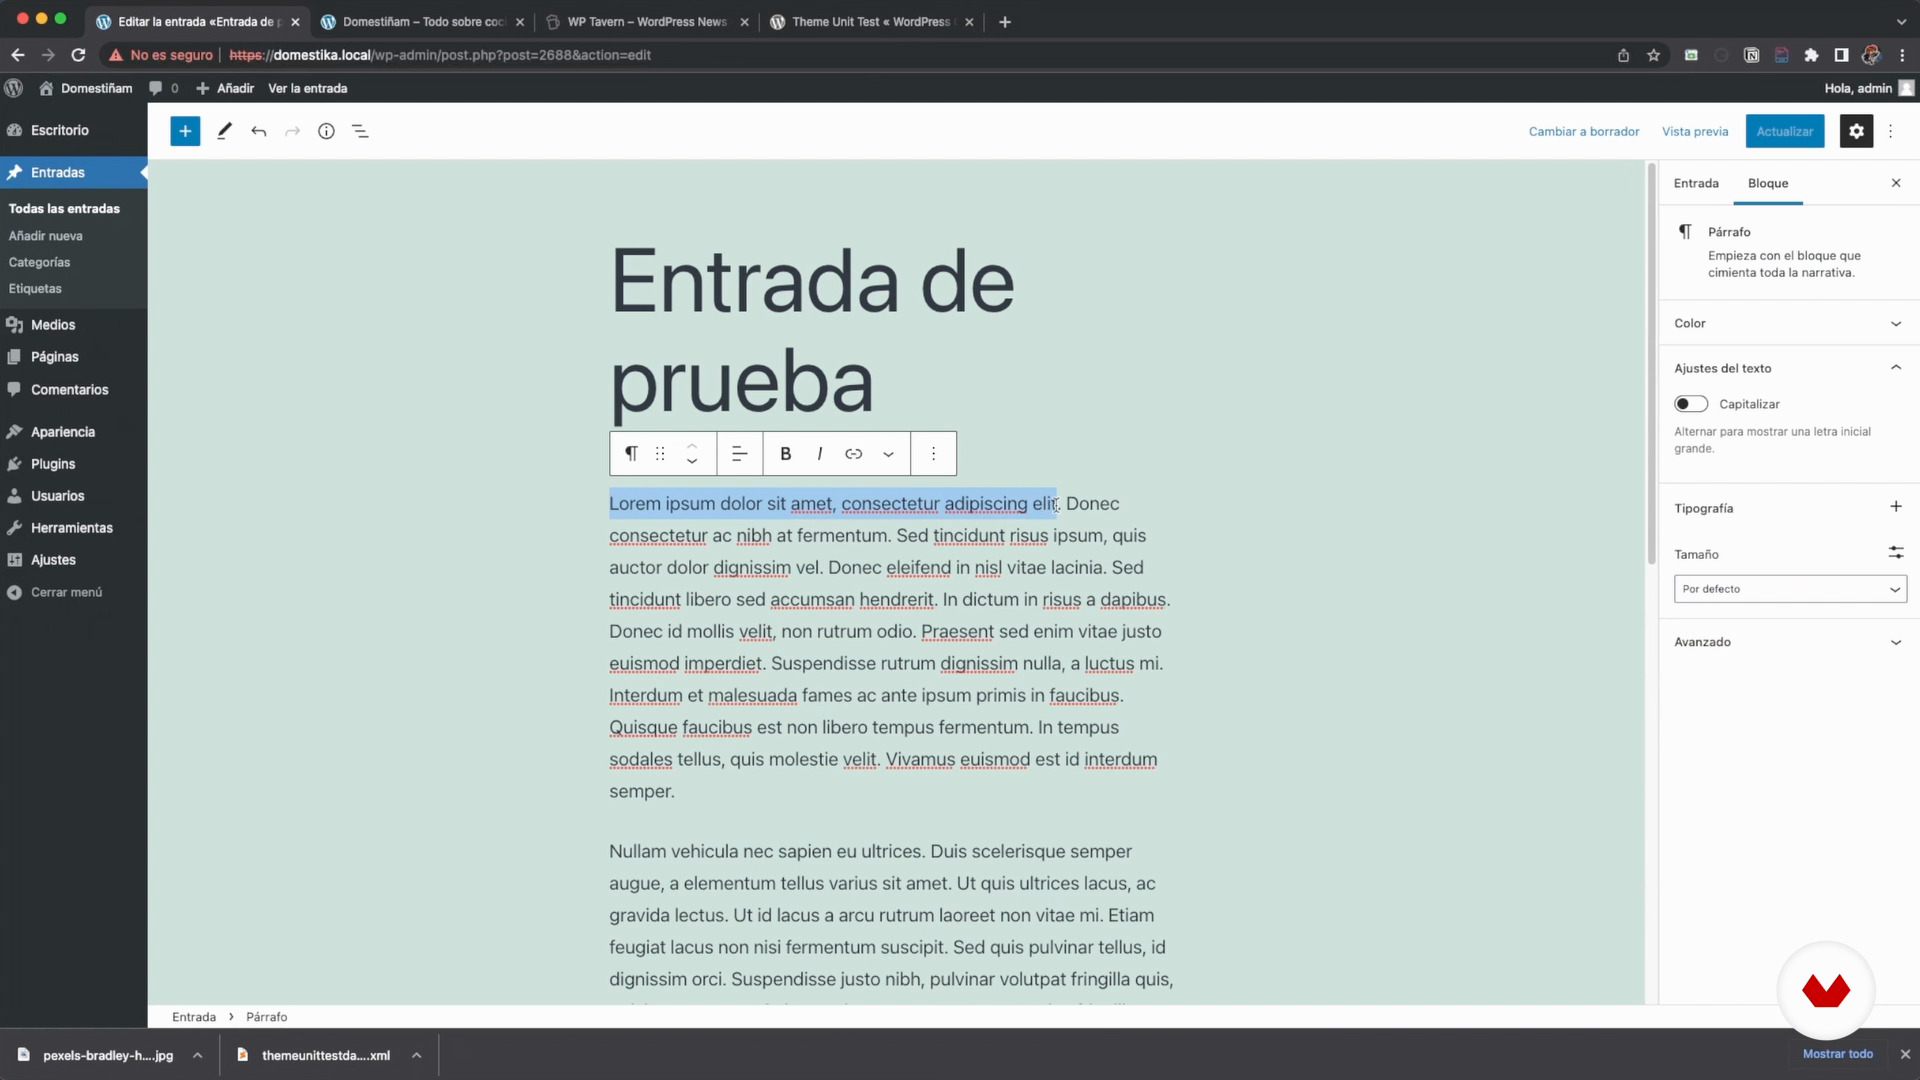Screen dimensions: 1920x1080
Task: Expand the Color panel
Action: point(1788,323)
